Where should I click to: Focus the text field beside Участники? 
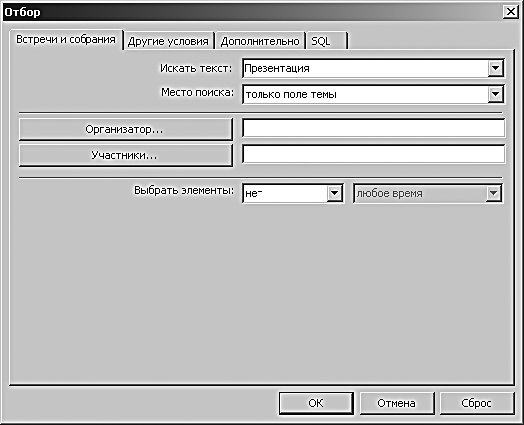tap(373, 154)
